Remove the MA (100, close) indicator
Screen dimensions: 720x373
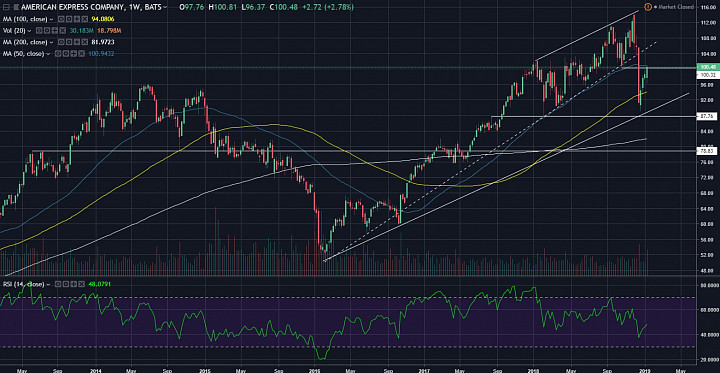pyautogui.click(x=84, y=19)
